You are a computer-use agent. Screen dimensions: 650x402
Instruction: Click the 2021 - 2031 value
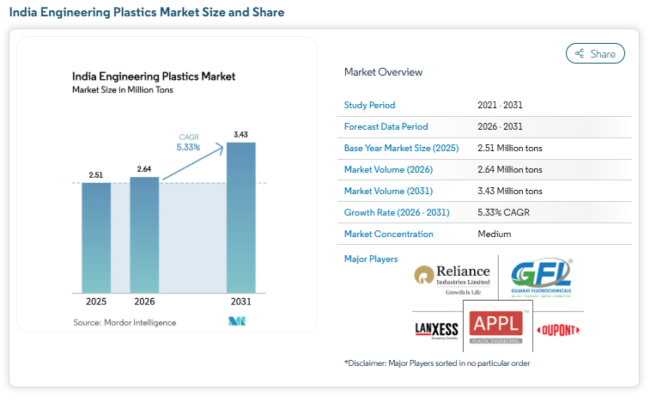500,105
